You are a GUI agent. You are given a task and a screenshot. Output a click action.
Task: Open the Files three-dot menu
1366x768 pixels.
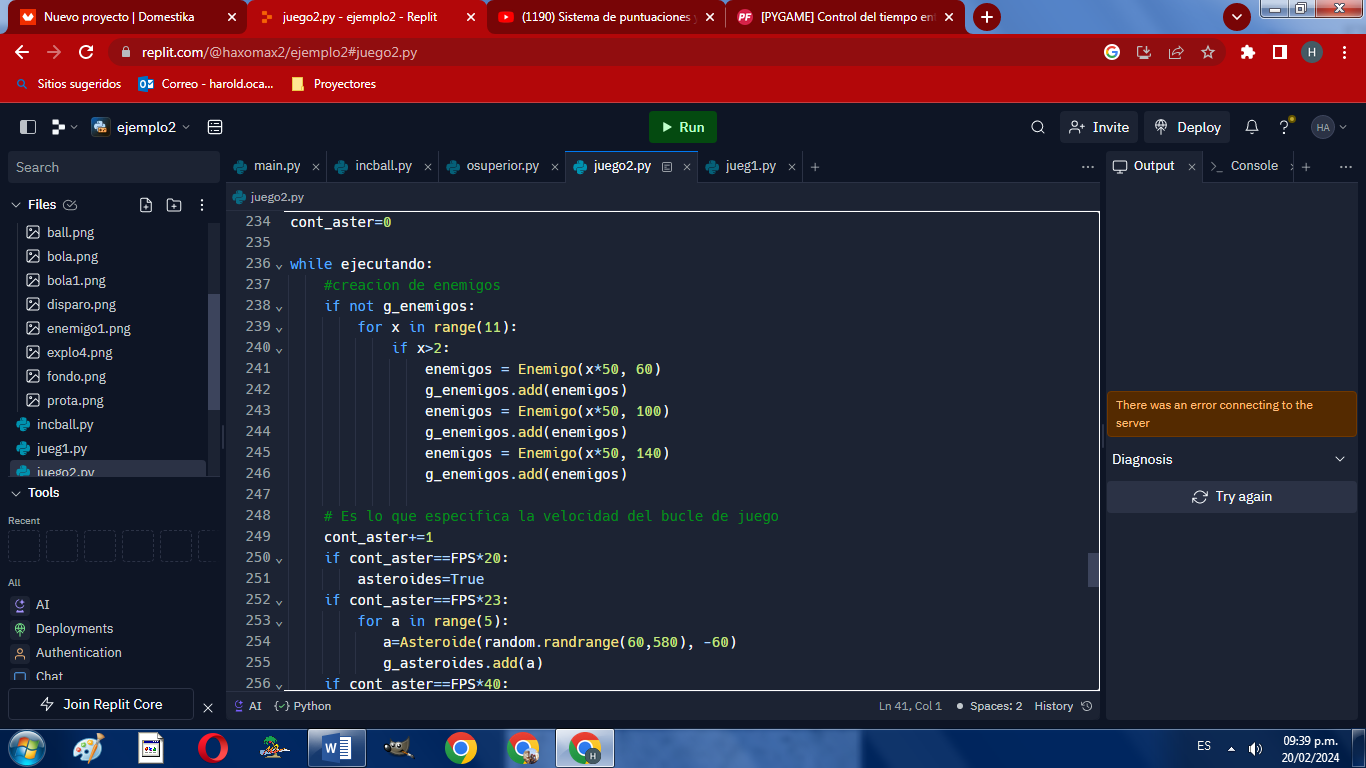point(202,204)
